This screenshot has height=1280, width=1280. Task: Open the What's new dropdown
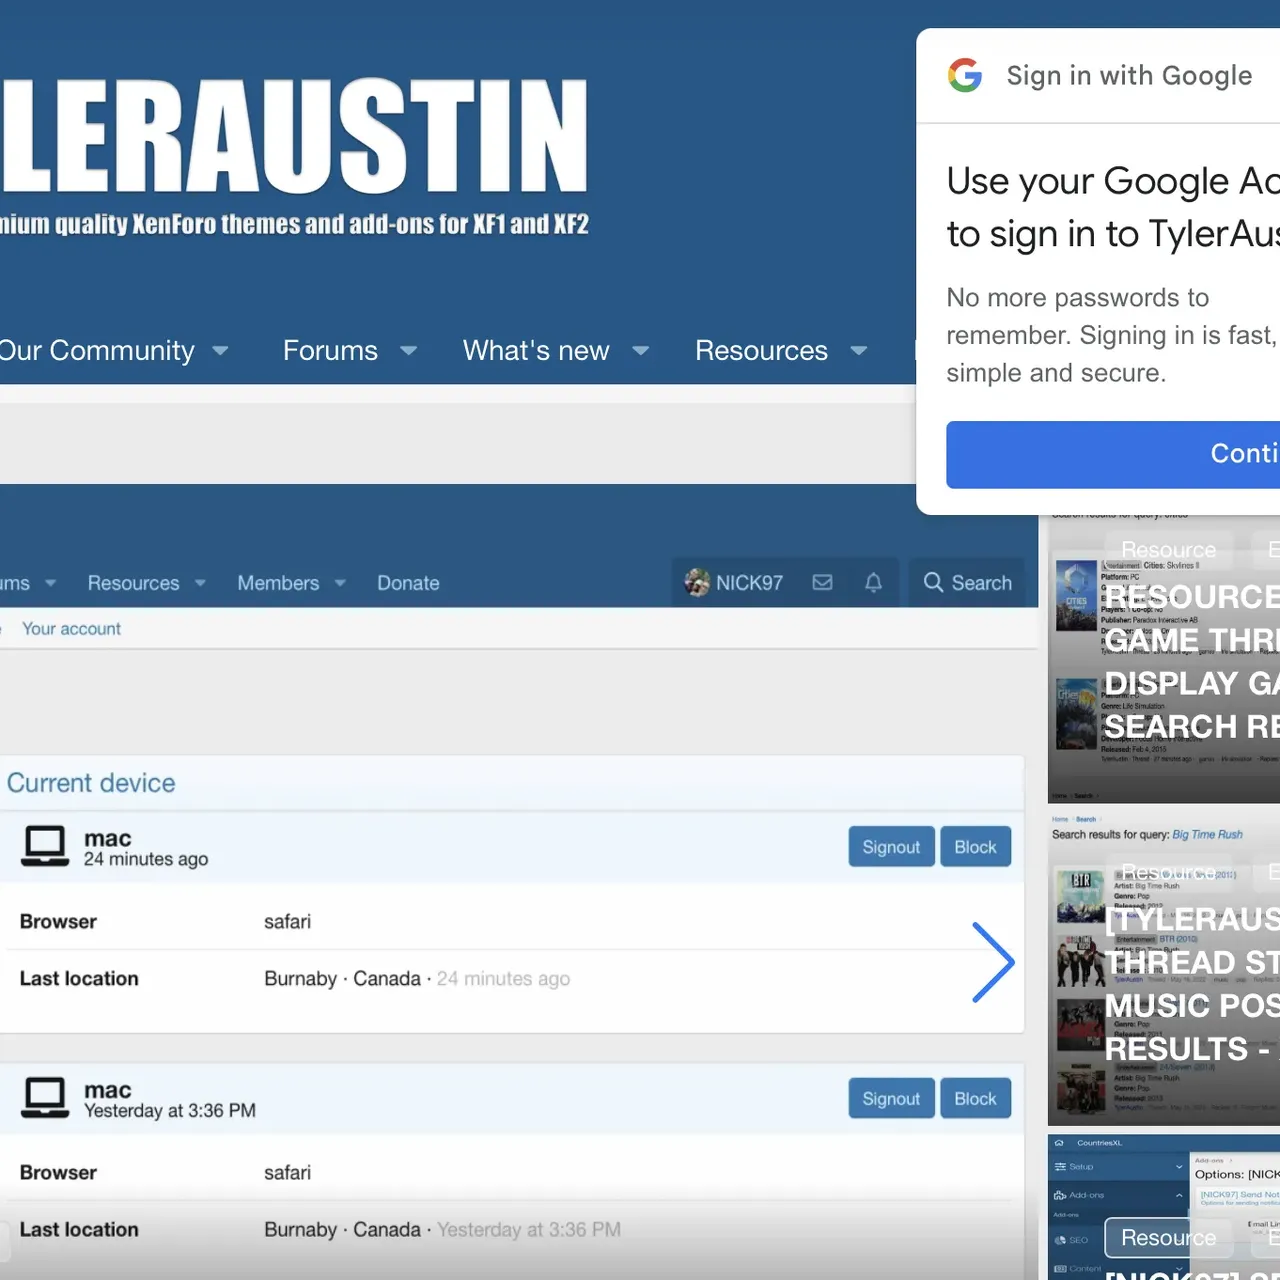tap(536, 351)
